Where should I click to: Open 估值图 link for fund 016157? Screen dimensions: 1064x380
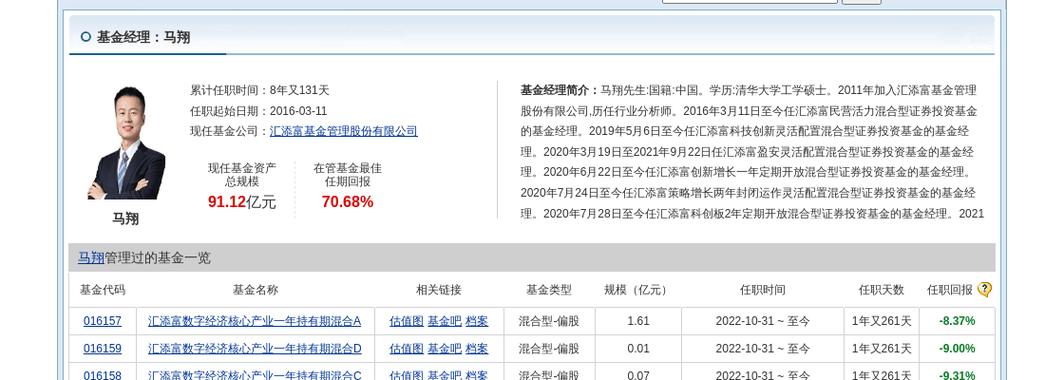tap(406, 321)
